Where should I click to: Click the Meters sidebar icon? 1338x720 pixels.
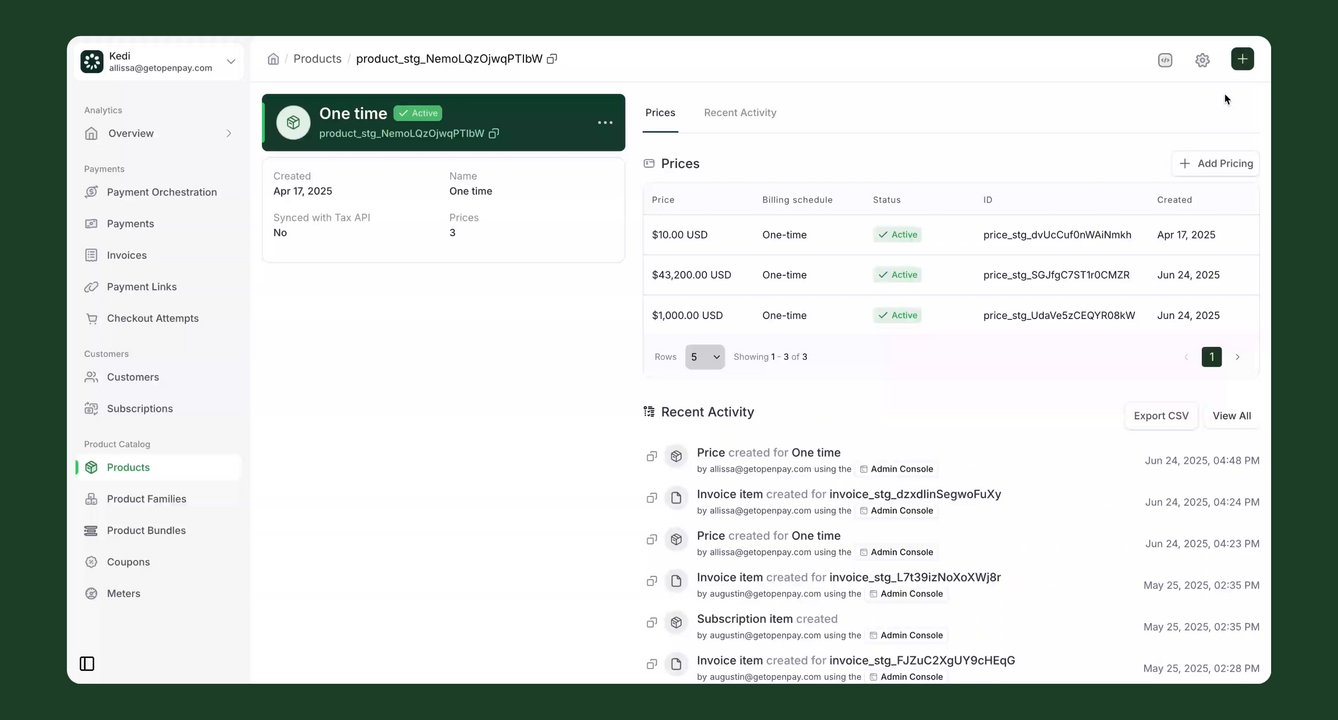[91, 594]
